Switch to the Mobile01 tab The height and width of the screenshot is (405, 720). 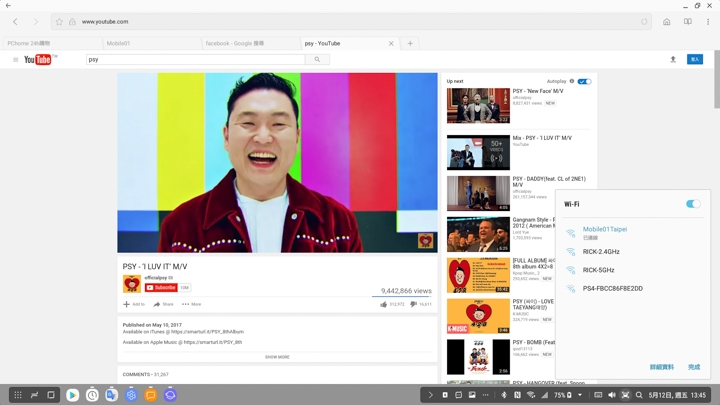tap(152, 43)
